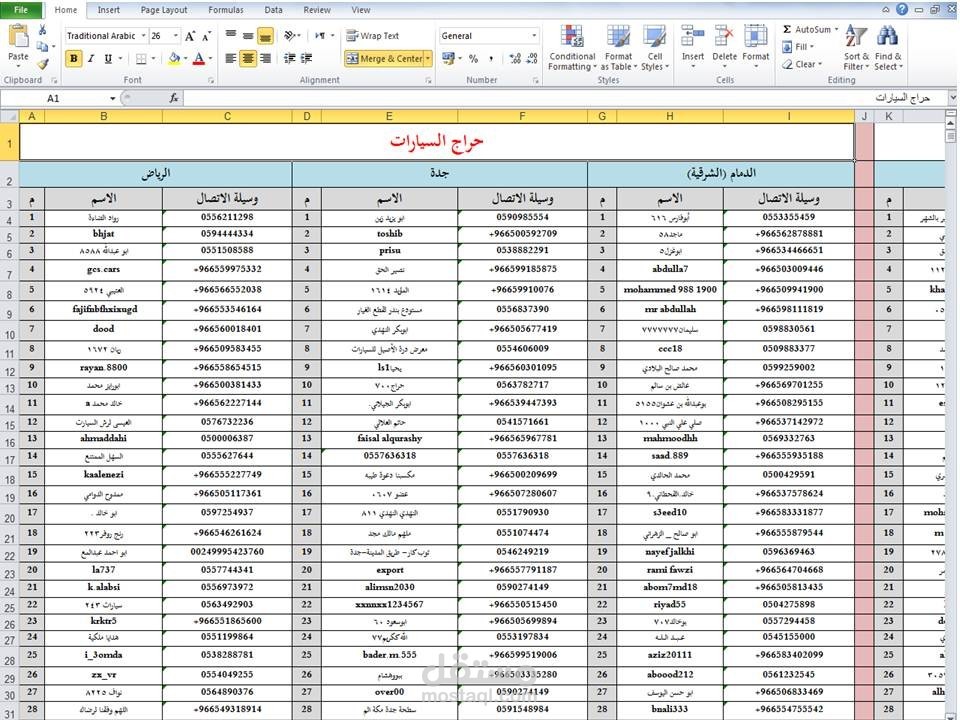Click the Copy icon
Screen dimensions: 960x720
click(x=42, y=47)
